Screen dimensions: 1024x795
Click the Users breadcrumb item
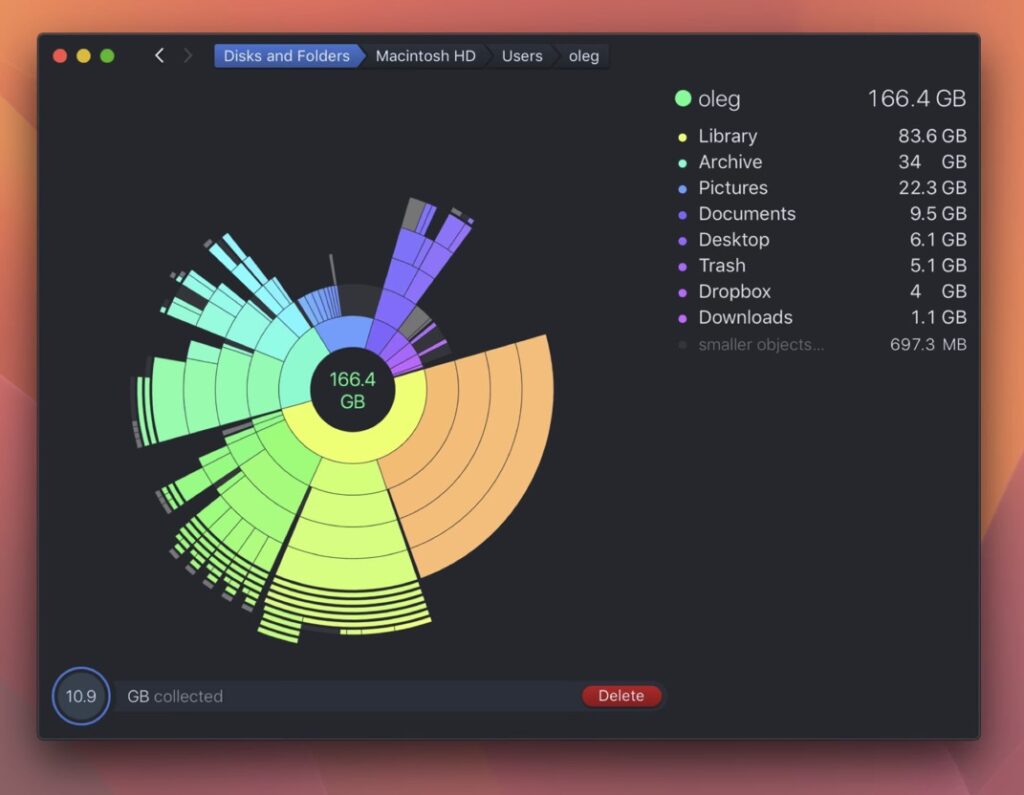coord(520,56)
